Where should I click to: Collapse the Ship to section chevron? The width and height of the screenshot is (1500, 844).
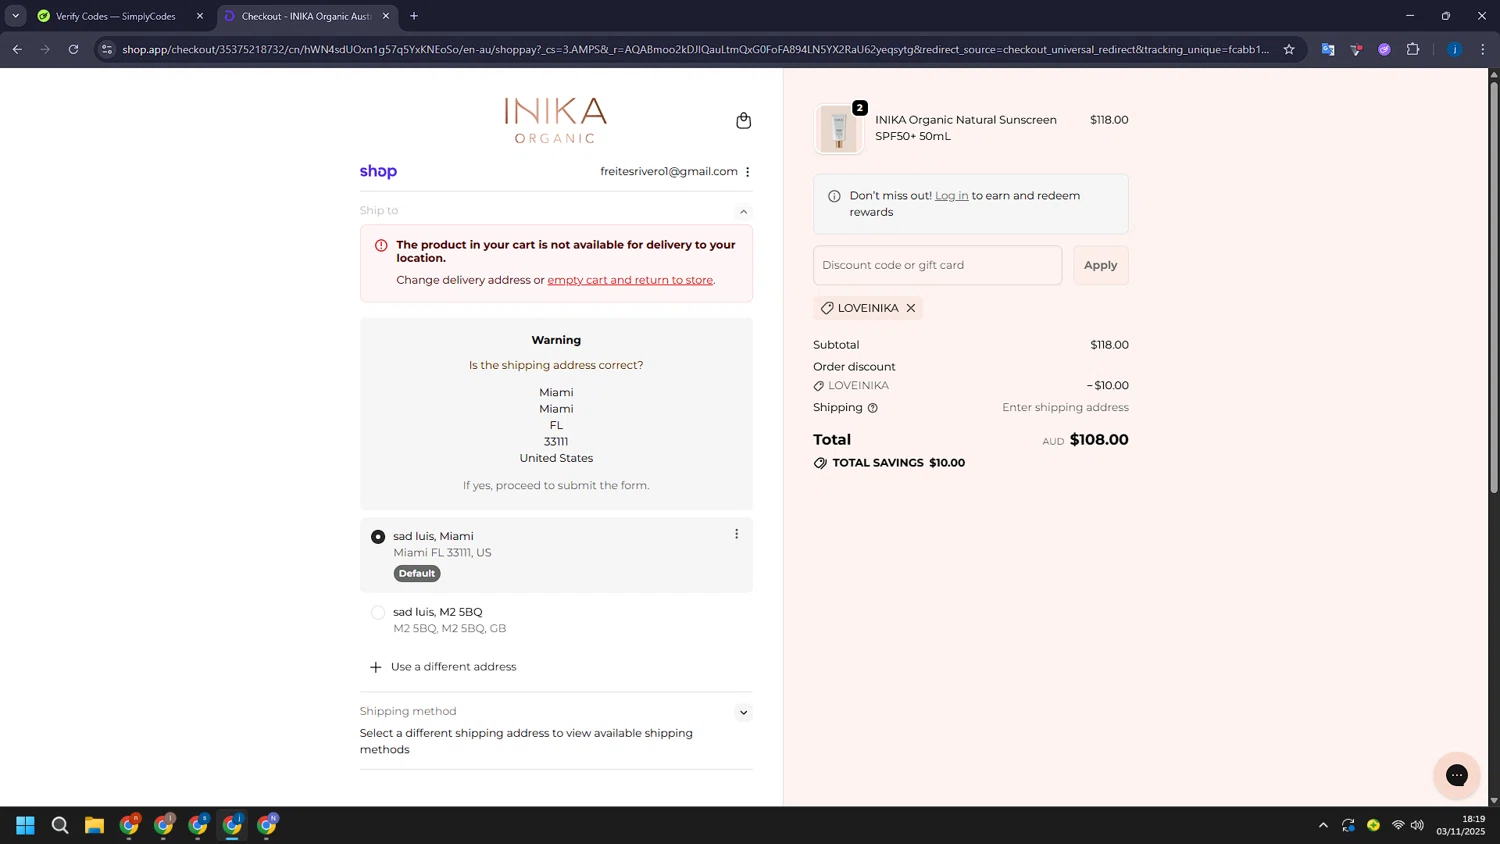tap(743, 211)
